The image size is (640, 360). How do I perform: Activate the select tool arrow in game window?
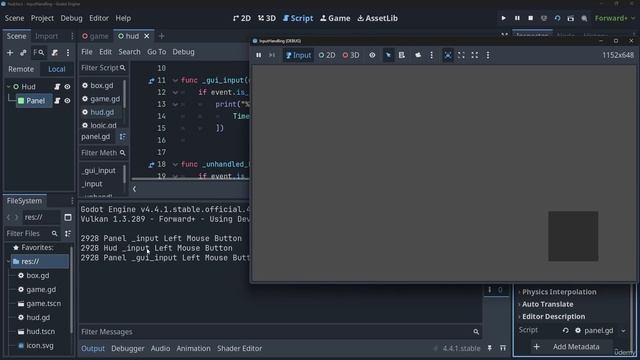point(388,55)
